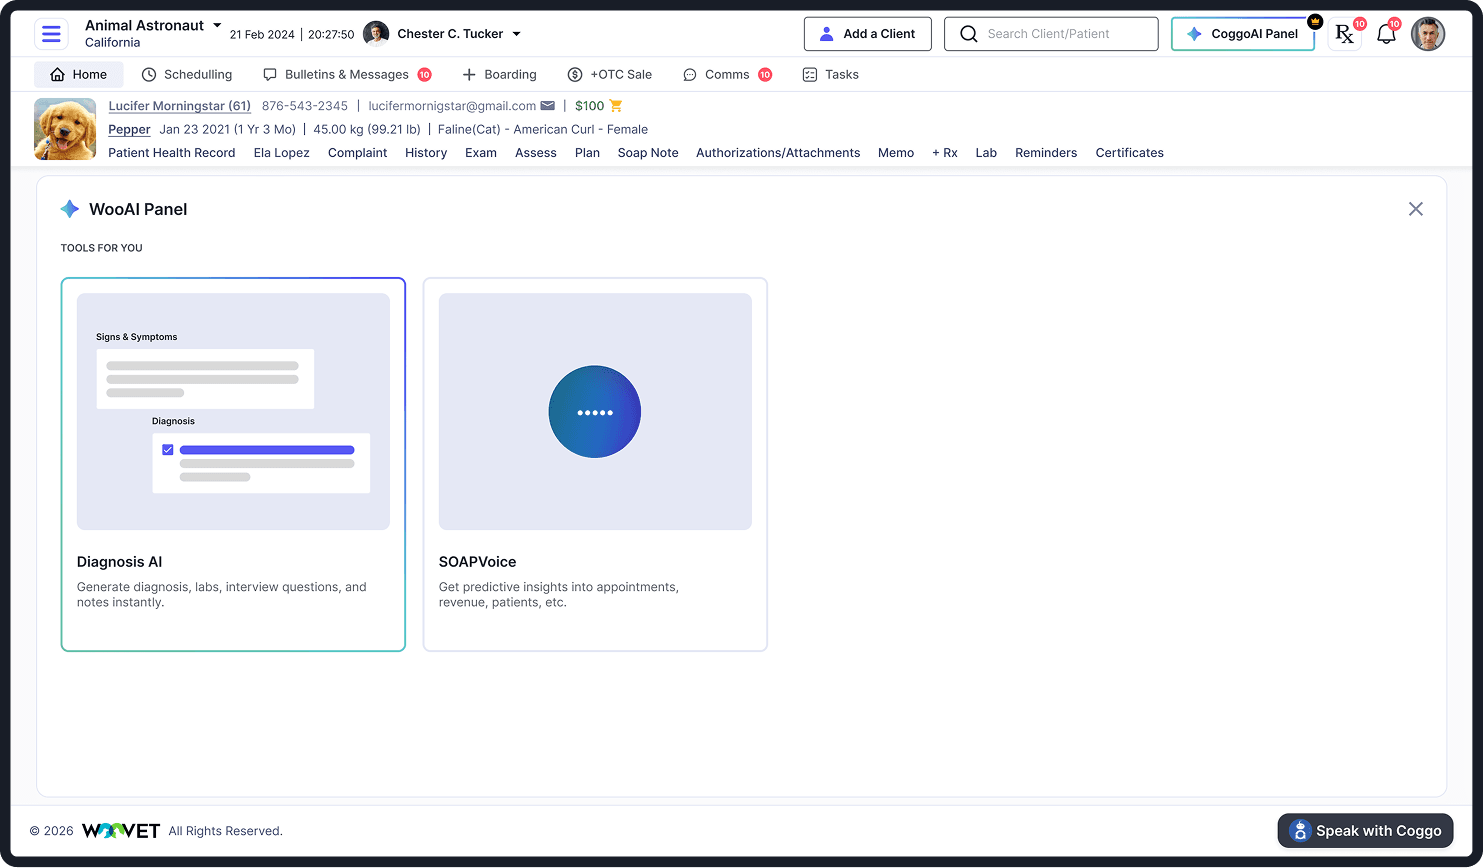Click the email envelope icon beside address
1483x868 pixels.
[x=548, y=106]
